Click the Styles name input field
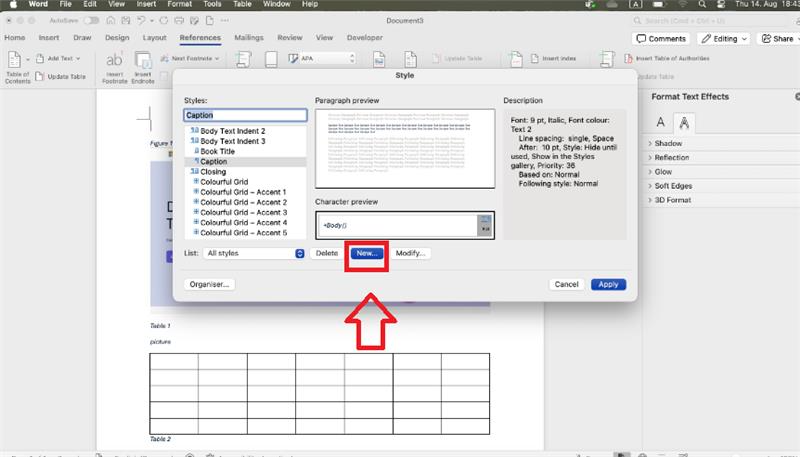Screen dimensions: 800x457 click(x=245, y=115)
